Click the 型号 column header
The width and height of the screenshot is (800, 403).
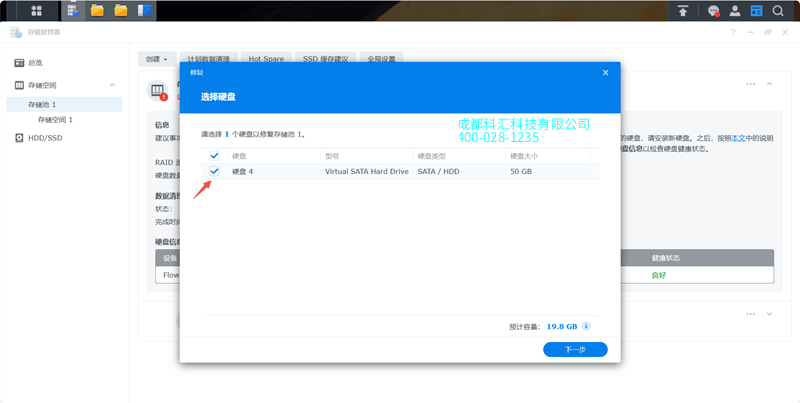coord(366,156)
